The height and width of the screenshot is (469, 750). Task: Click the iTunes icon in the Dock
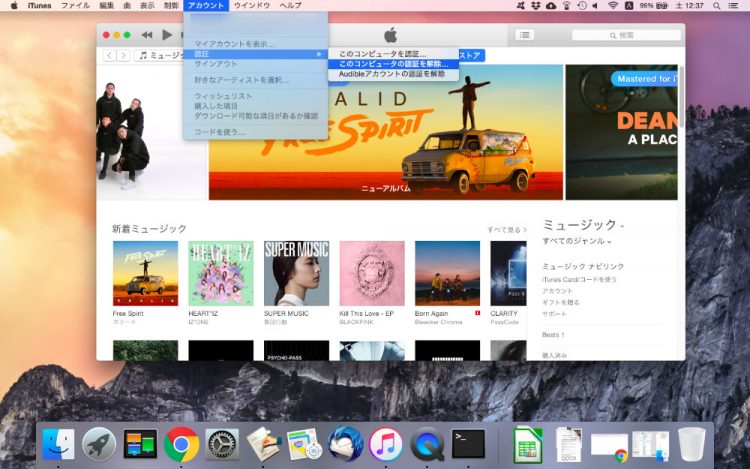tap(386, 445)
